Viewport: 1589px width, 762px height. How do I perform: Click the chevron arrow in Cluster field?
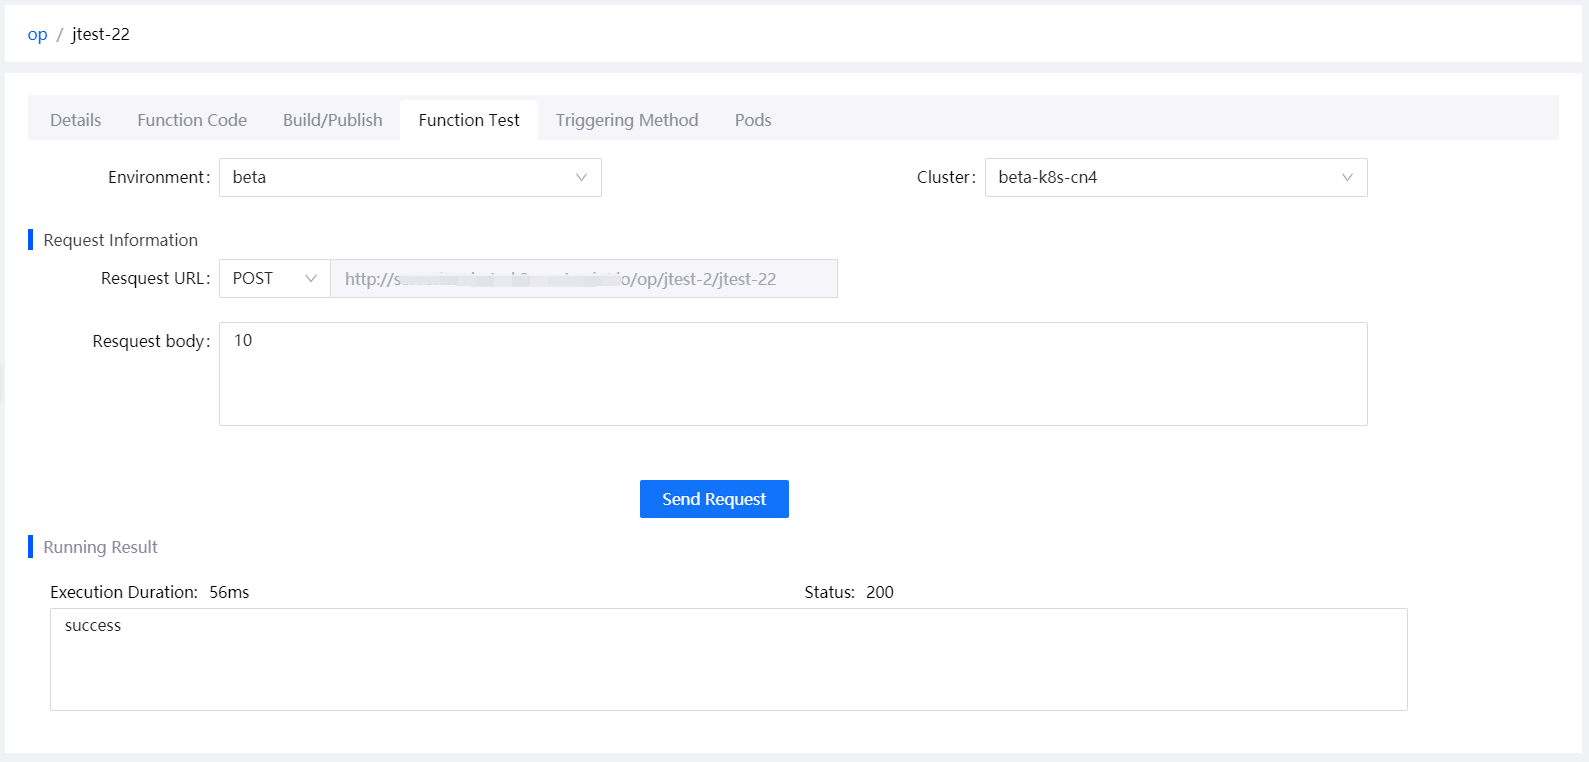1347,178
